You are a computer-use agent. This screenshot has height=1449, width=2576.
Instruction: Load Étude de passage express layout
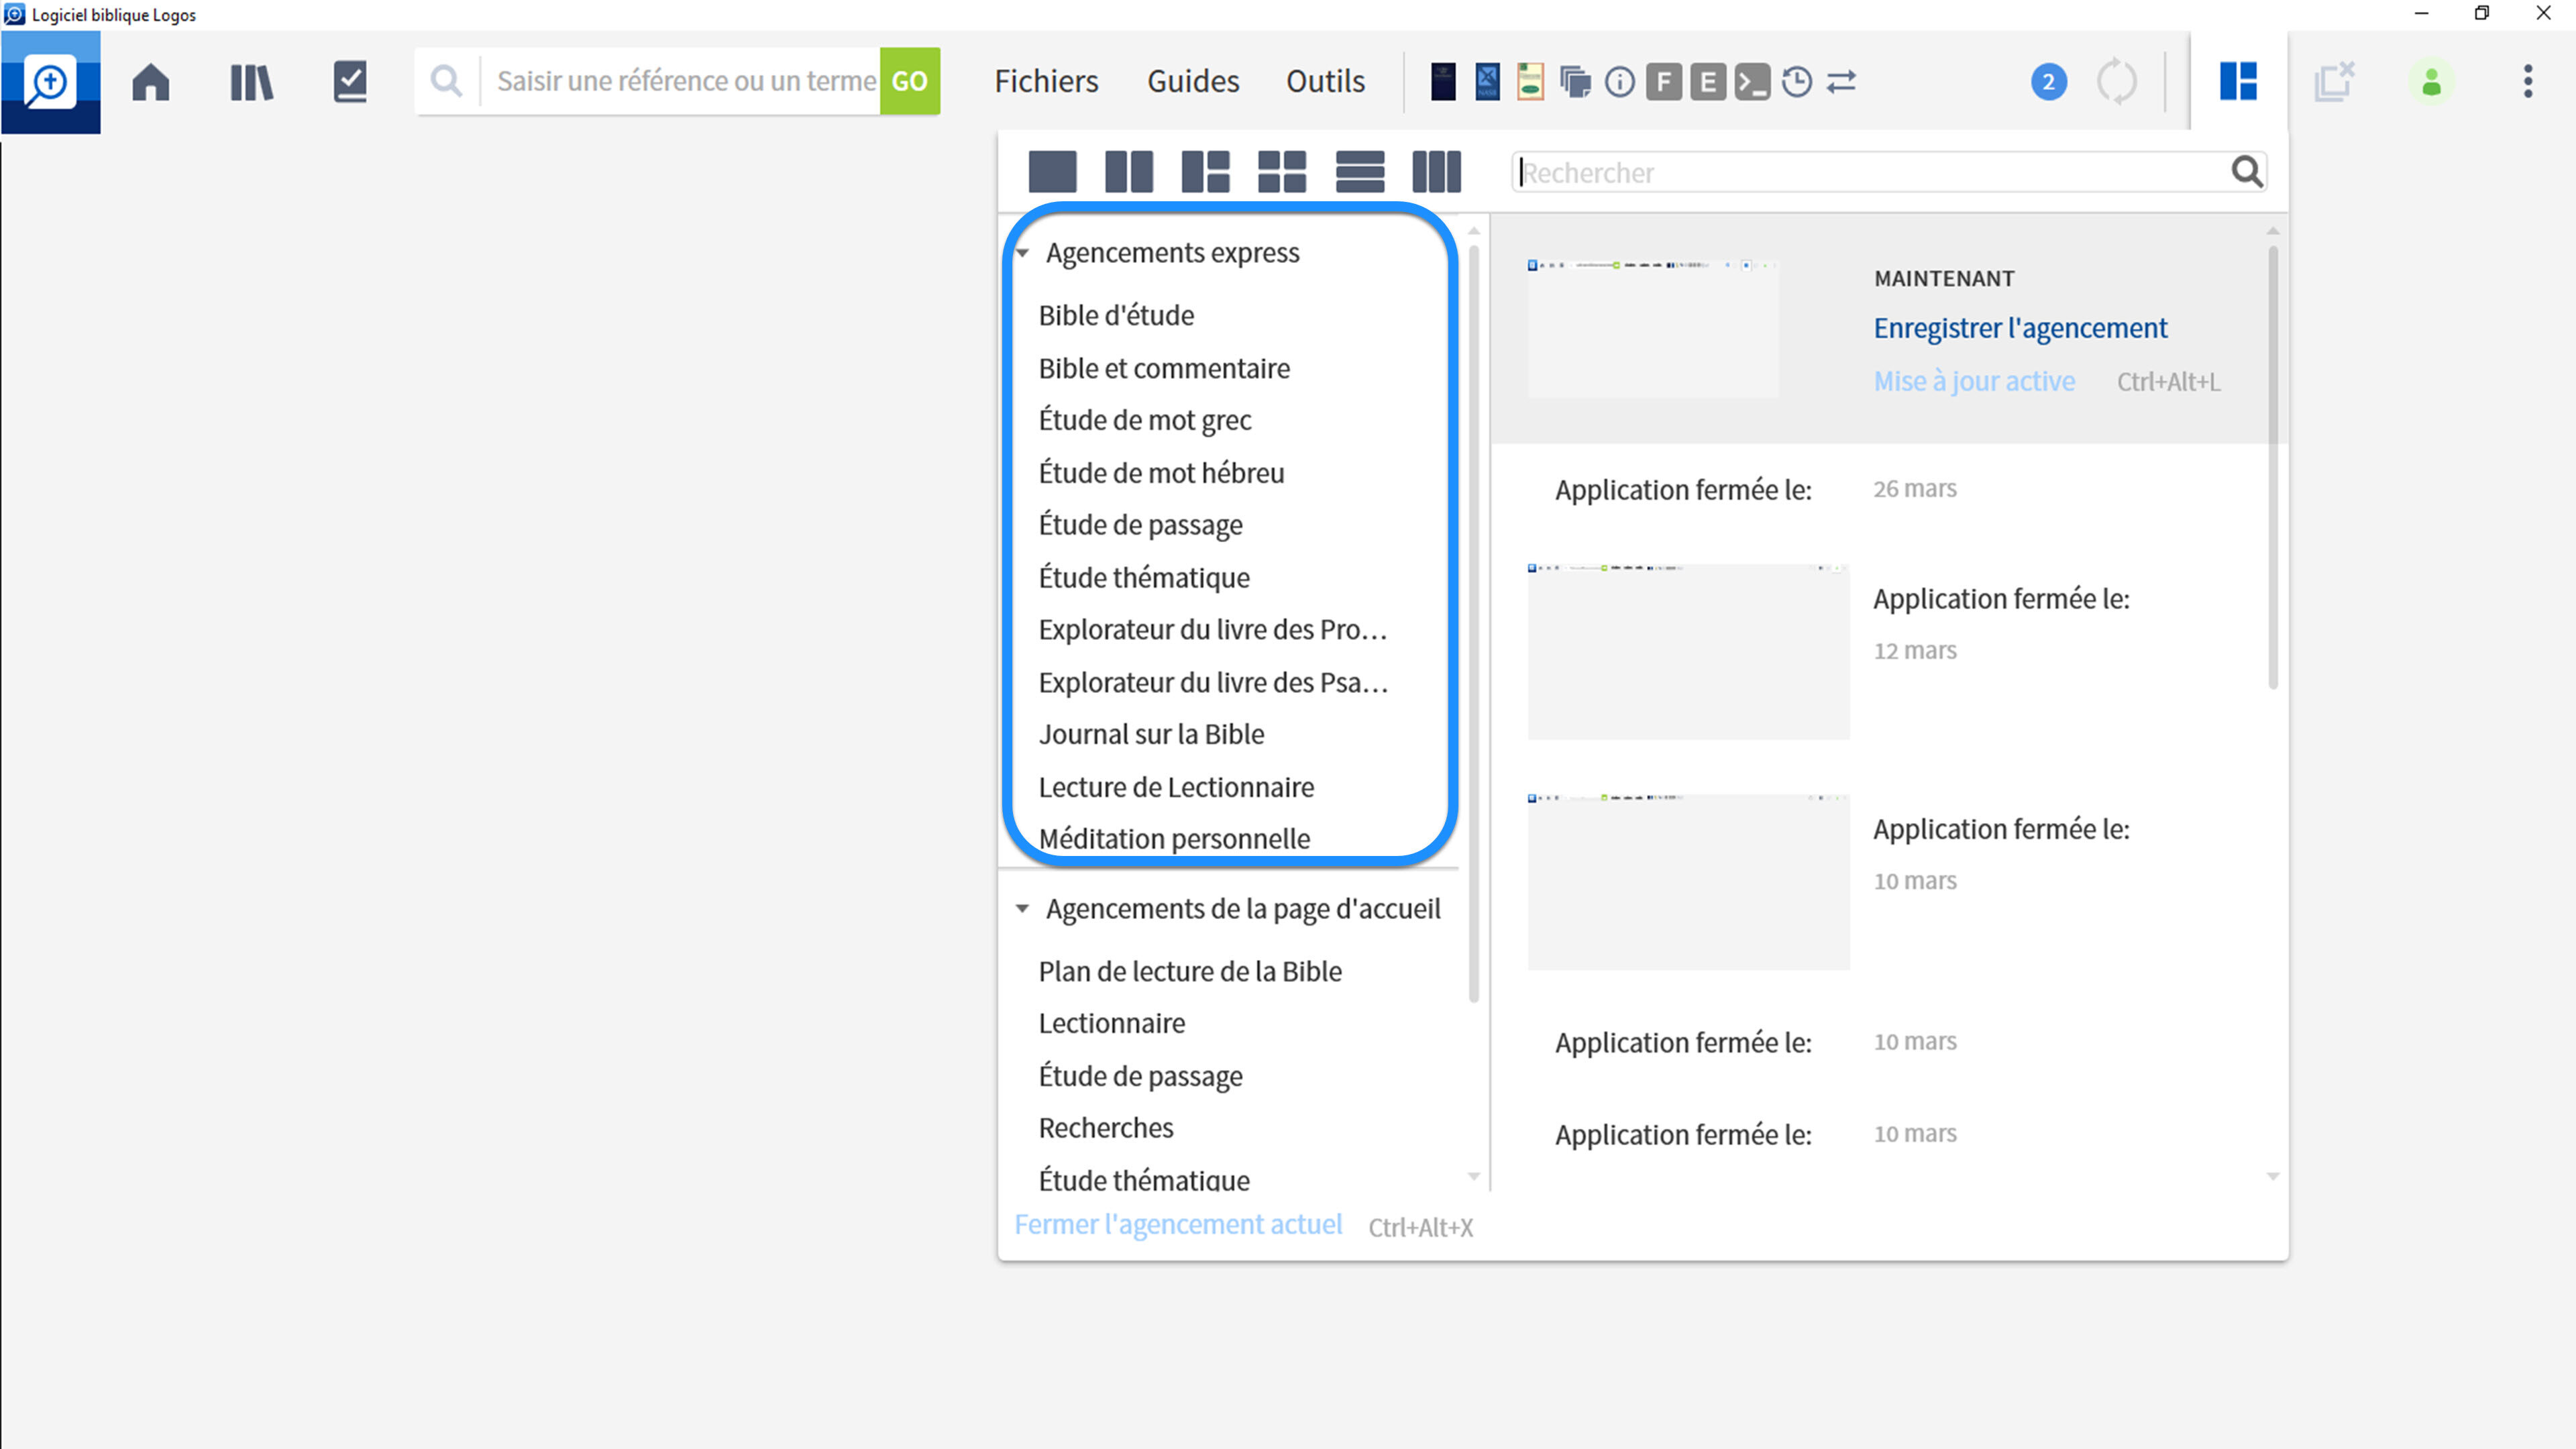[x=1140, y=525]
